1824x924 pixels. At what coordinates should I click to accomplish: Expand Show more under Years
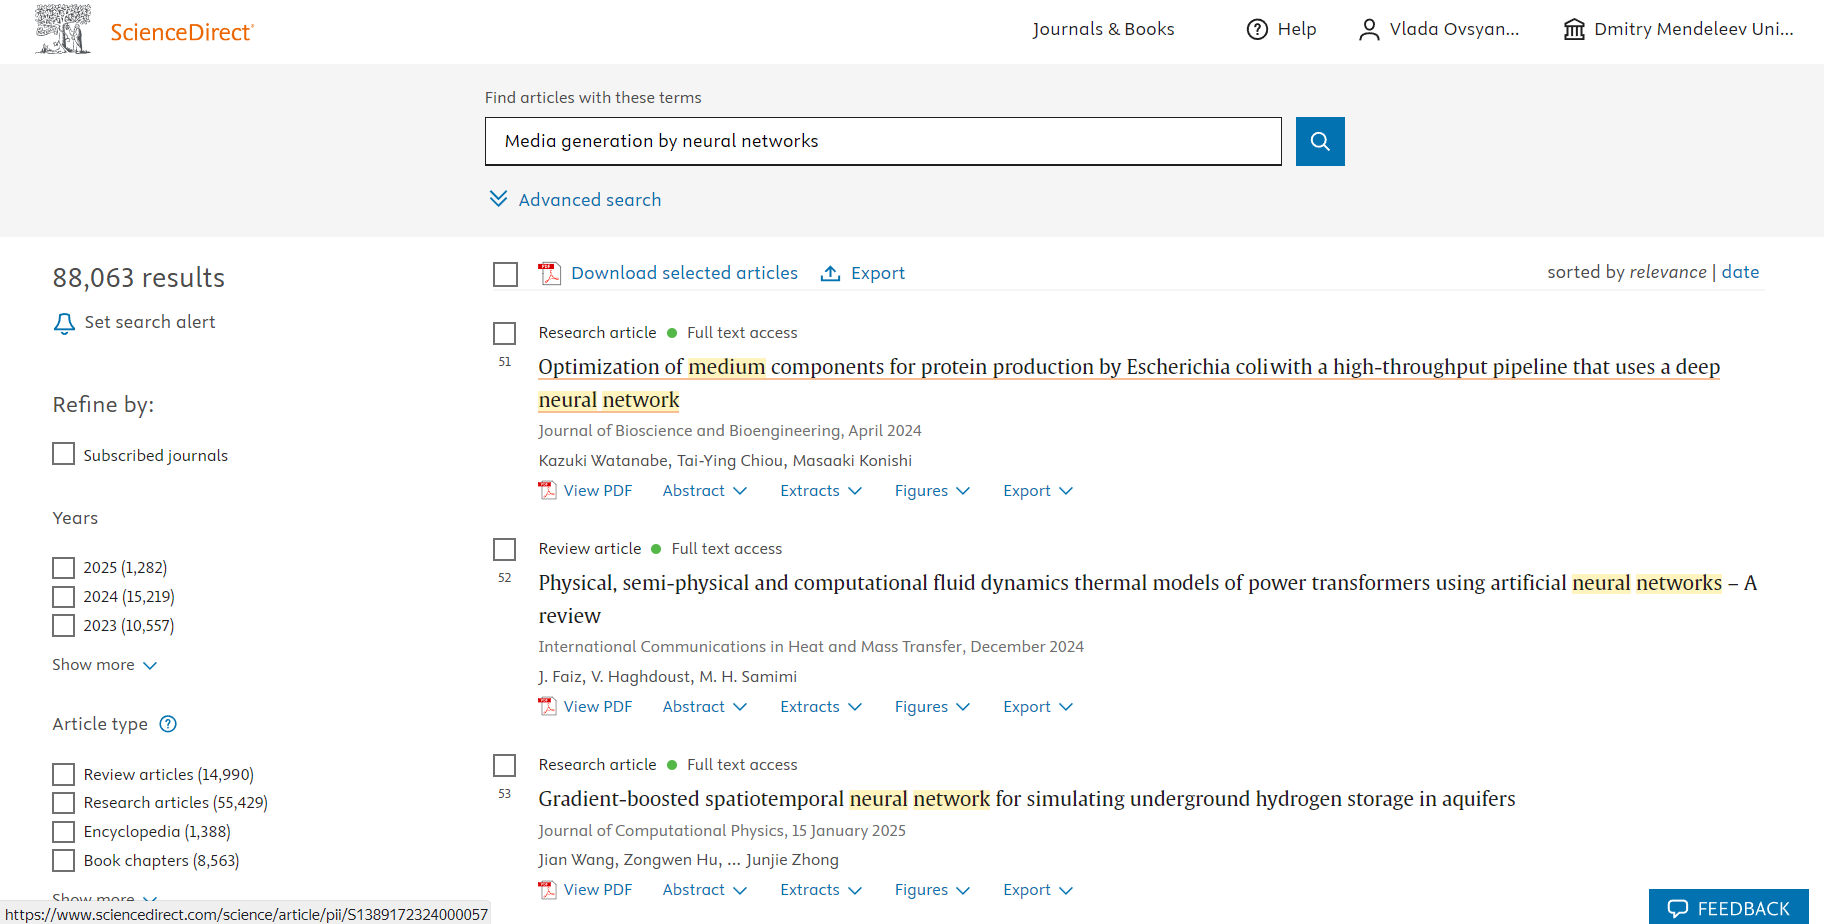[x=104, y=665]
